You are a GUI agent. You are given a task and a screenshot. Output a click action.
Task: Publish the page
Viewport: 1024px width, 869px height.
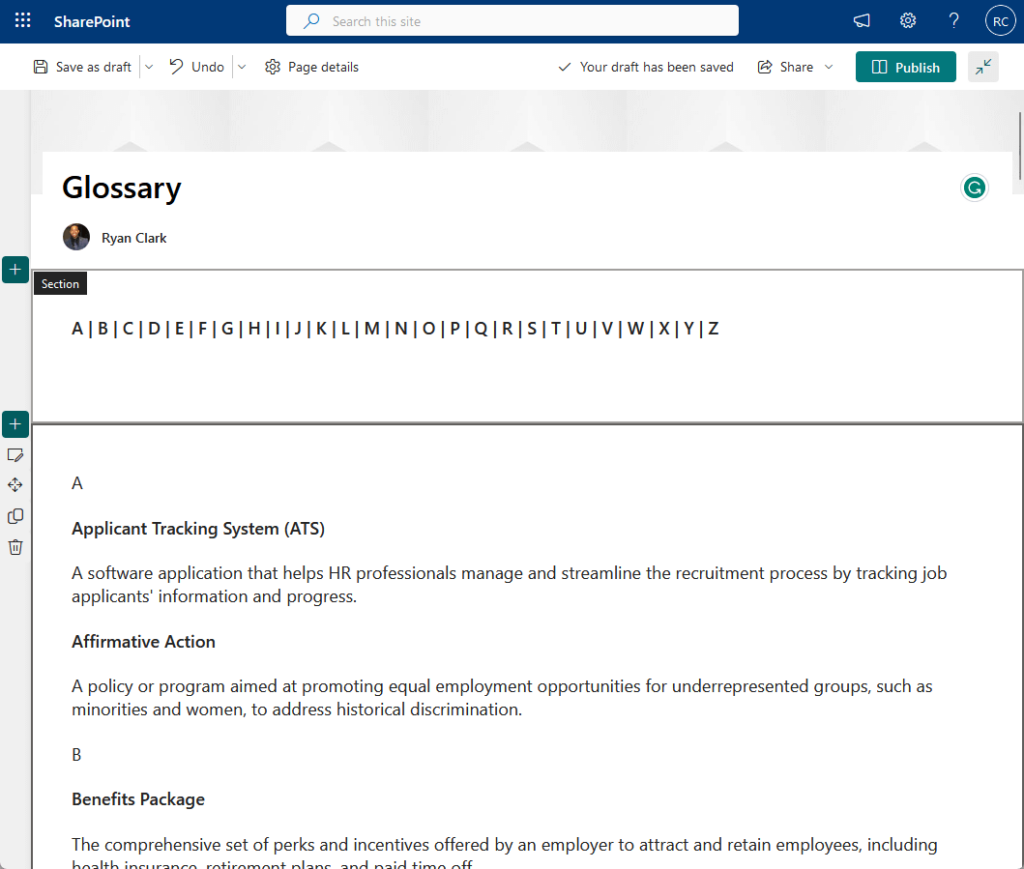tap(905, 67)
